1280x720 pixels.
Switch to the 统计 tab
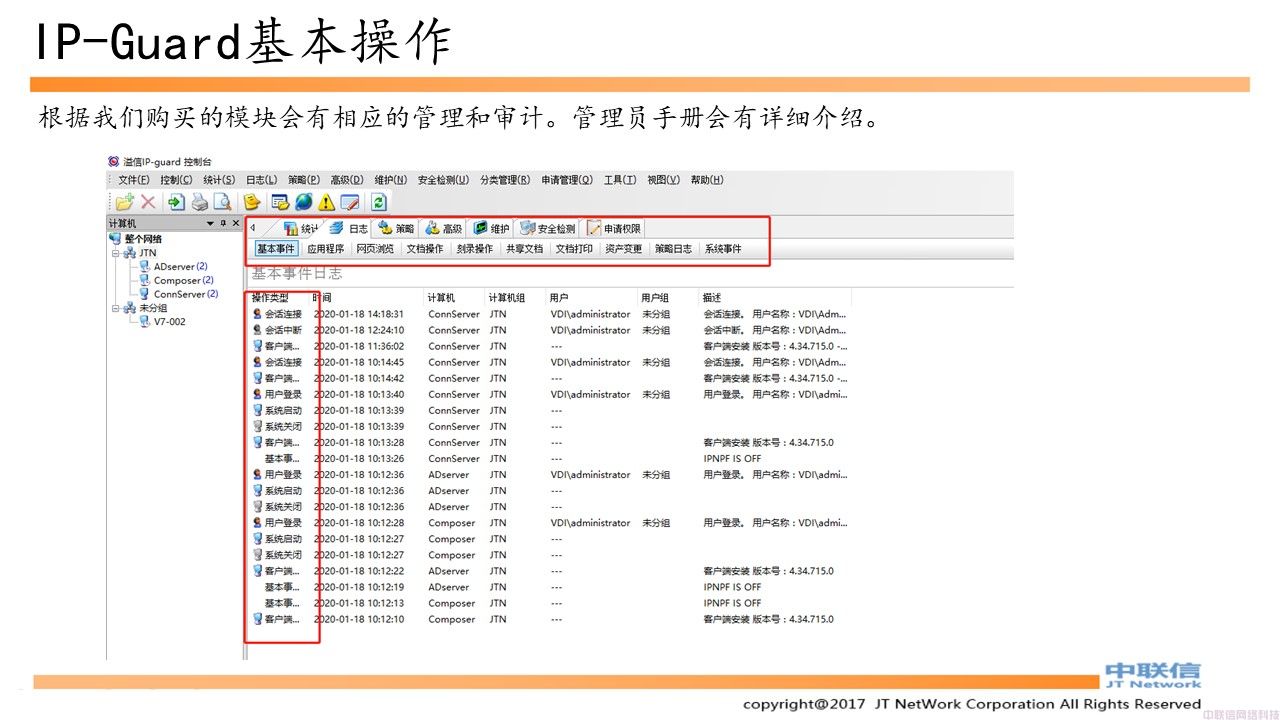click(301, 229)
